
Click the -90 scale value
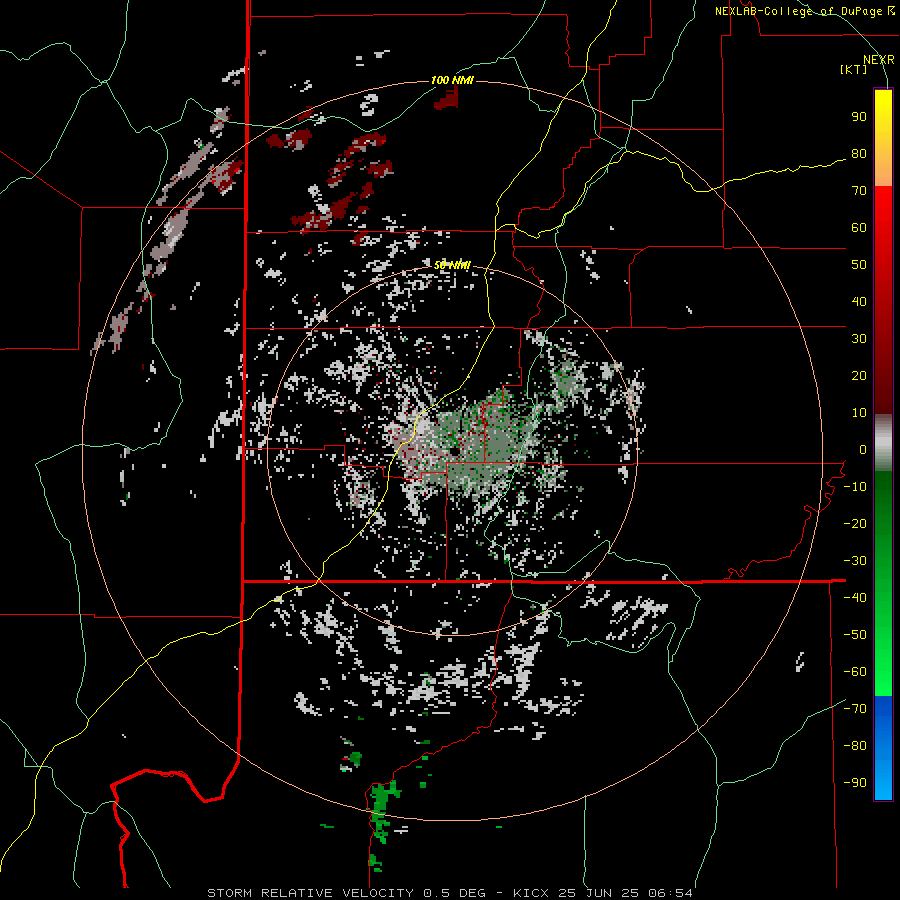(855, 782)
